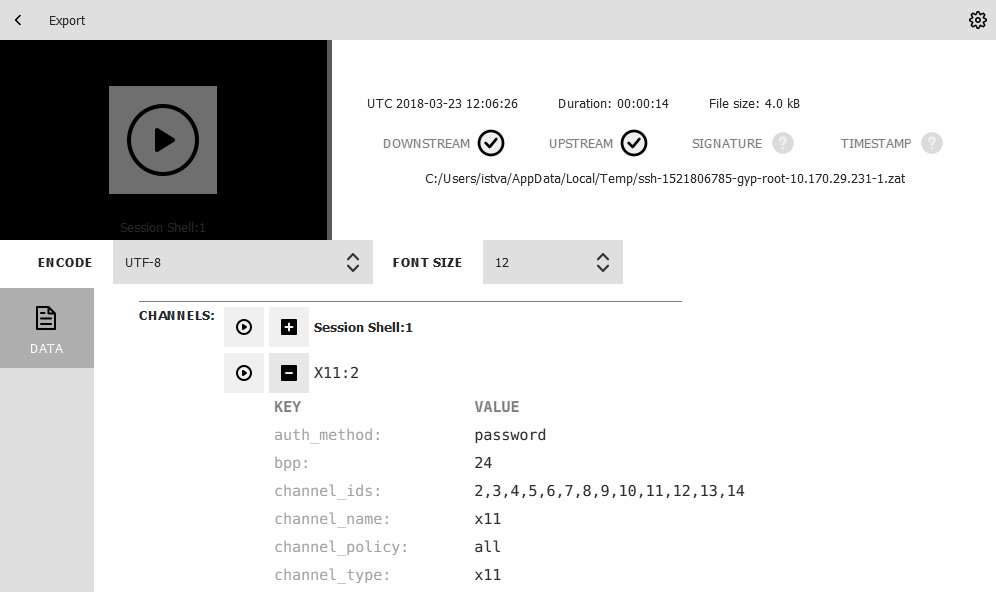Select the Session Shell:1 channel label
Screen dimensions: 996x592
363,328
